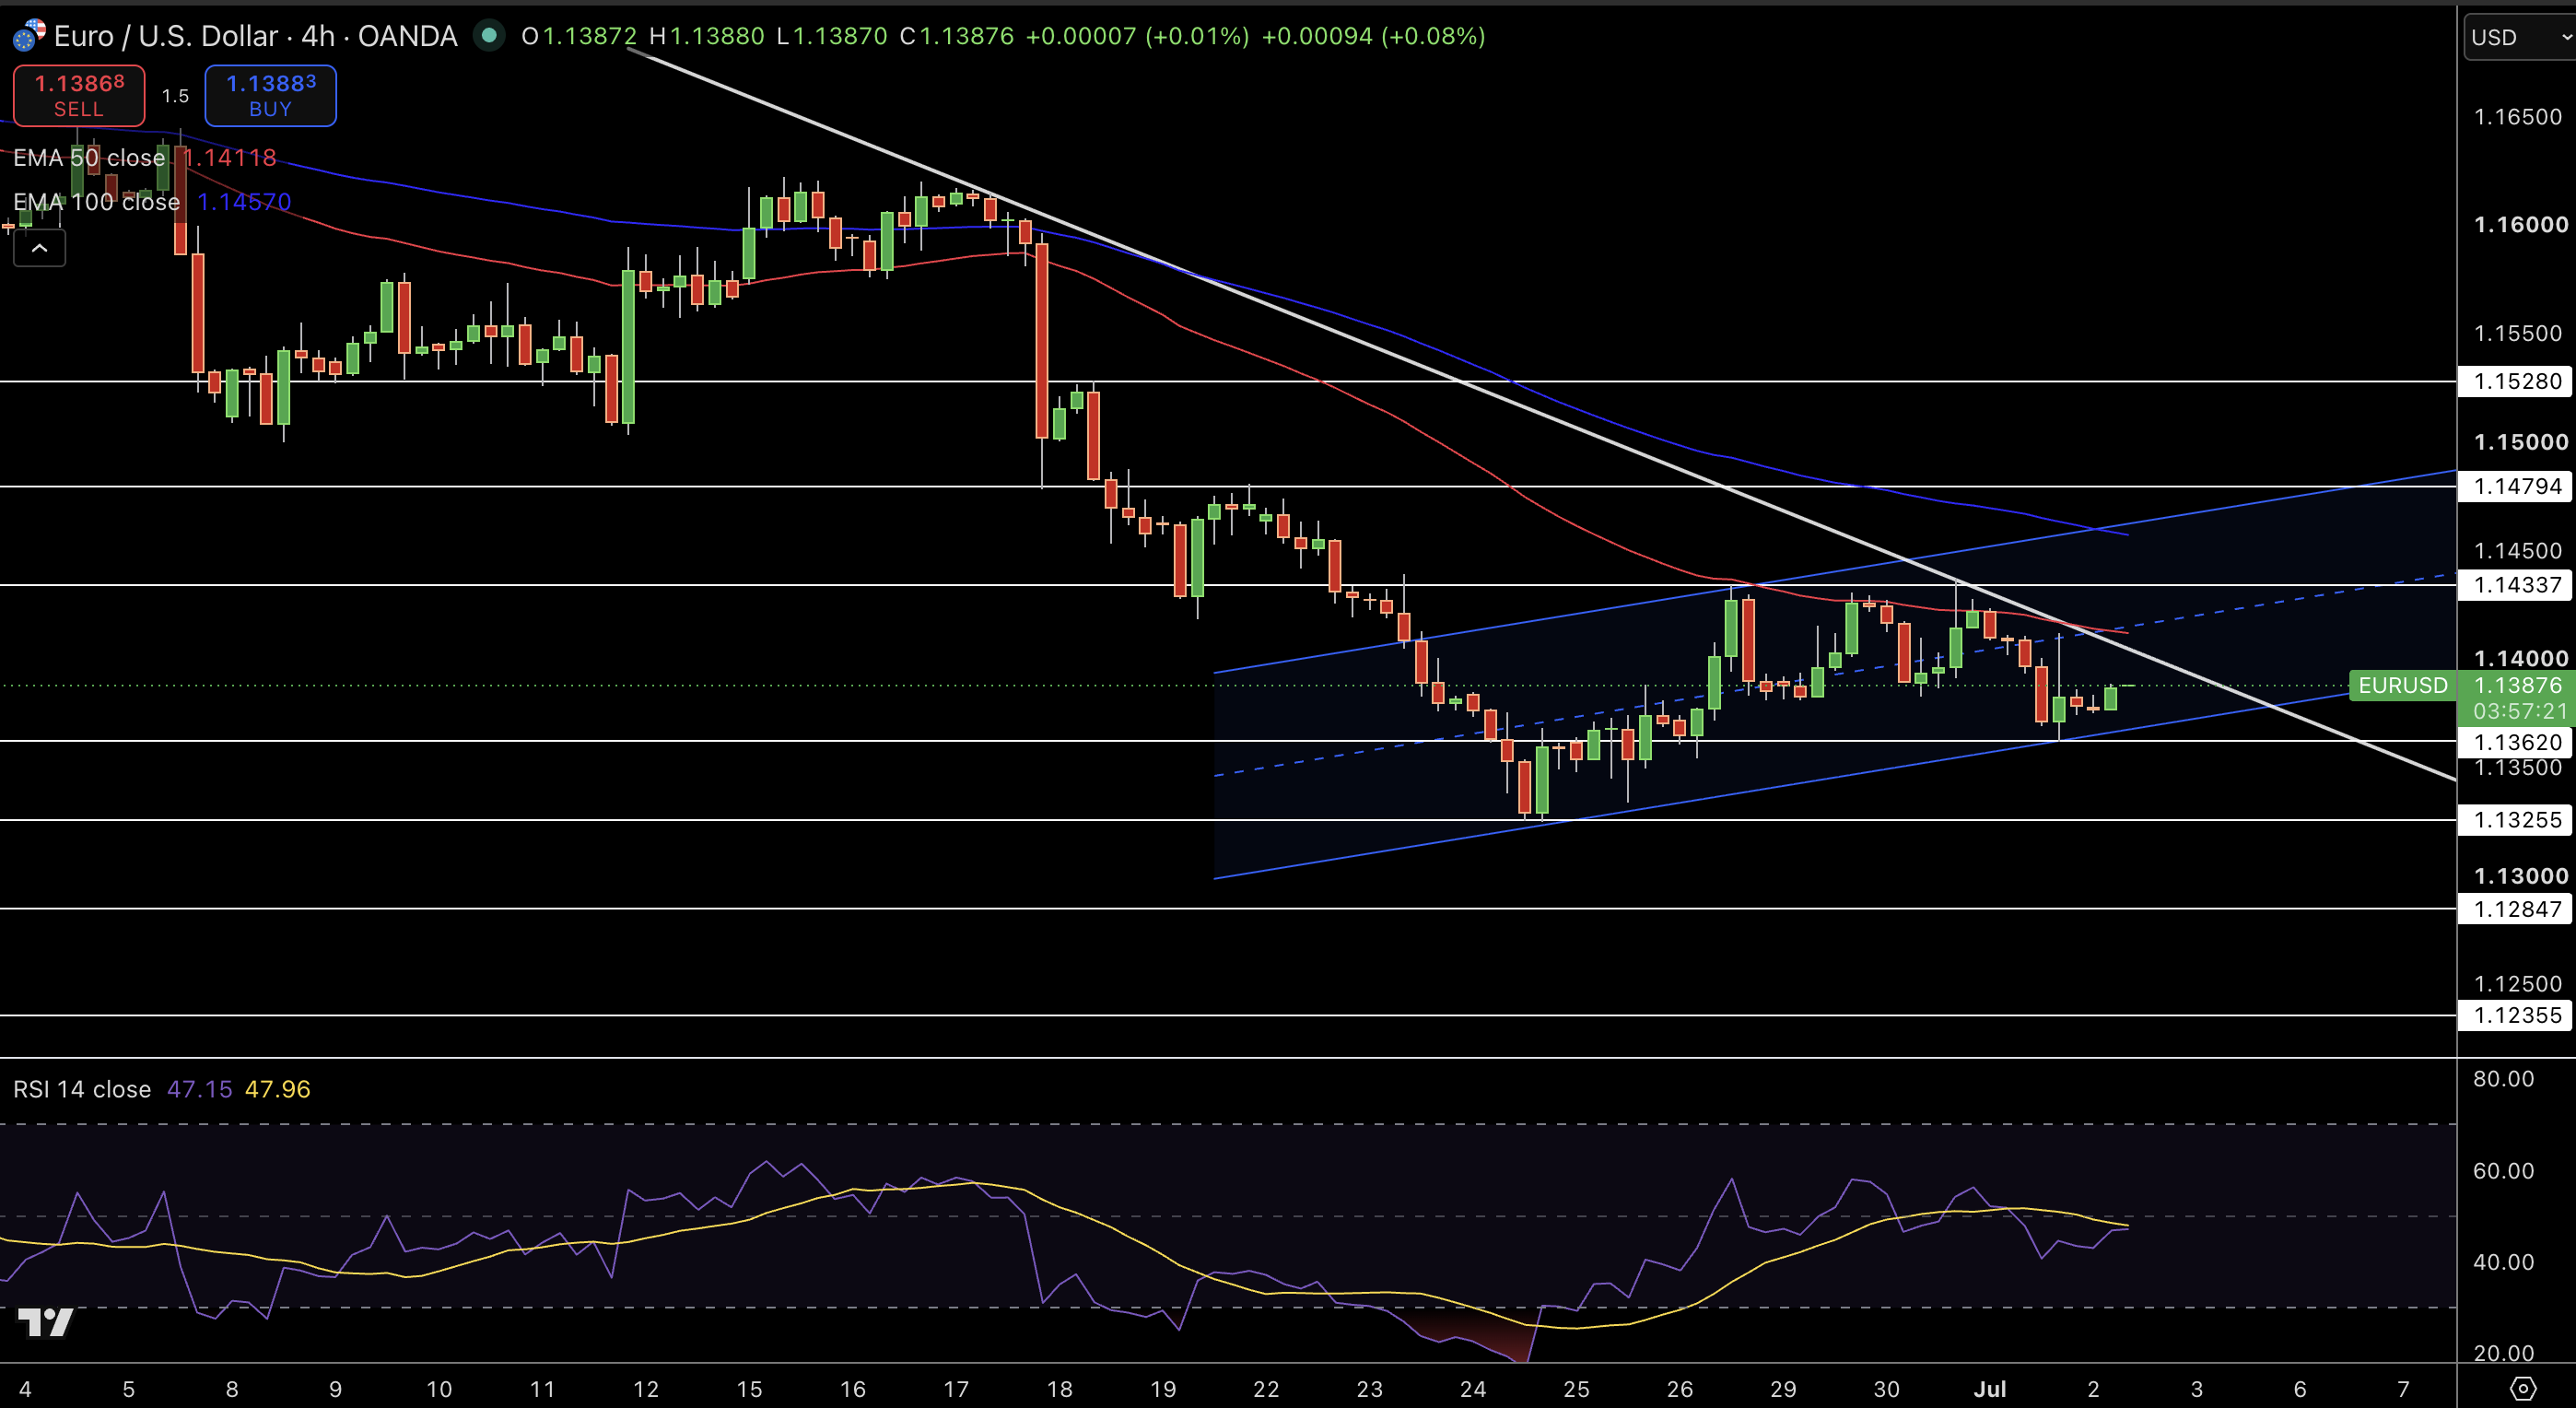Click the 1.13876 last price label
This screenshot has height=1408, width=2576.
[x=2516, y=685]
